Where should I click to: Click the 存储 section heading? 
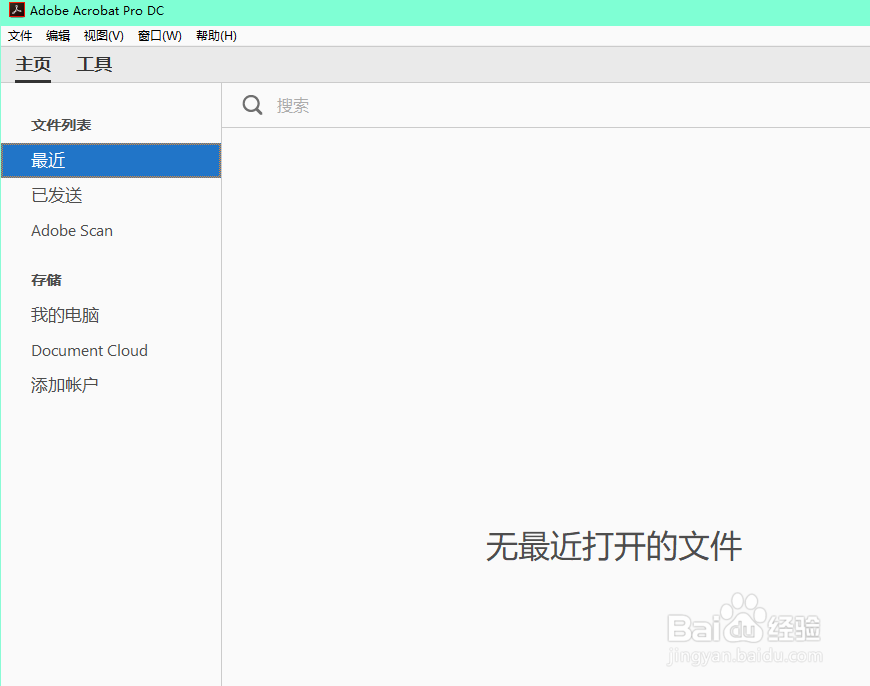pos(46,280)
